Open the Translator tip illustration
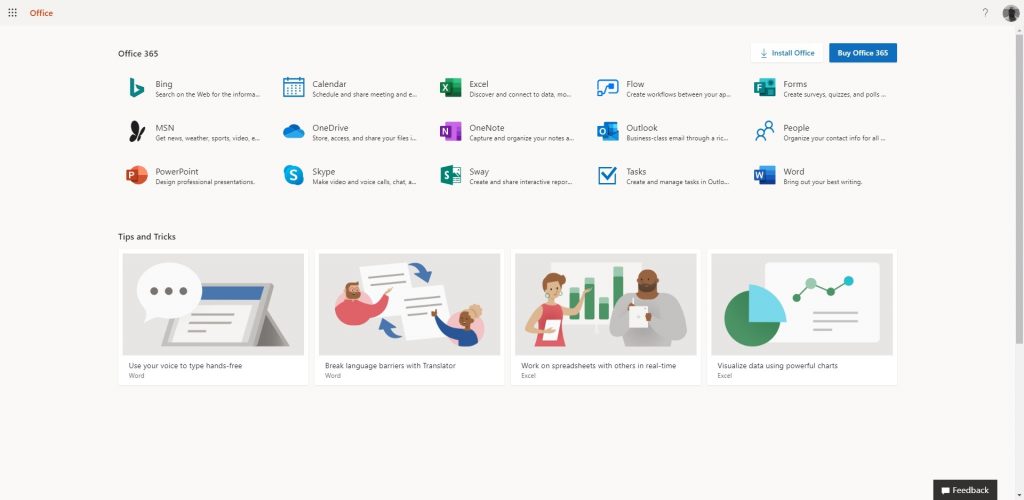The image size is (1024, 500). pyautogui.click(x=409, y=304)
